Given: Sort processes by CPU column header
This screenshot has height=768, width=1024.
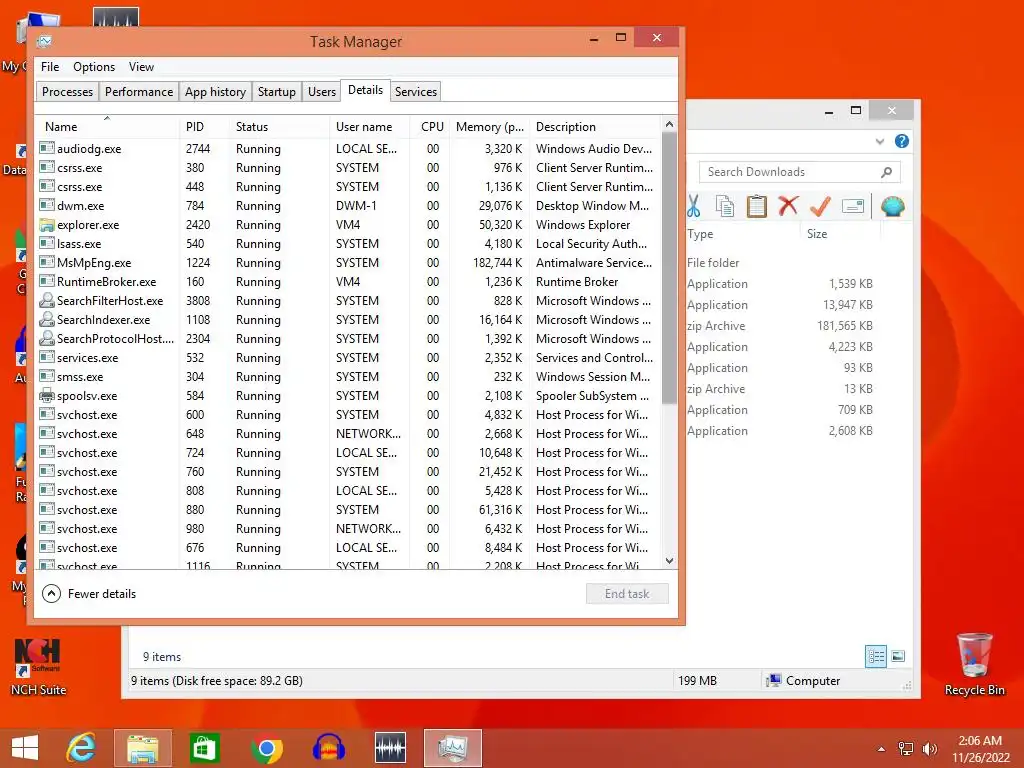Looking at the screenshot, I should coord(432,127).
